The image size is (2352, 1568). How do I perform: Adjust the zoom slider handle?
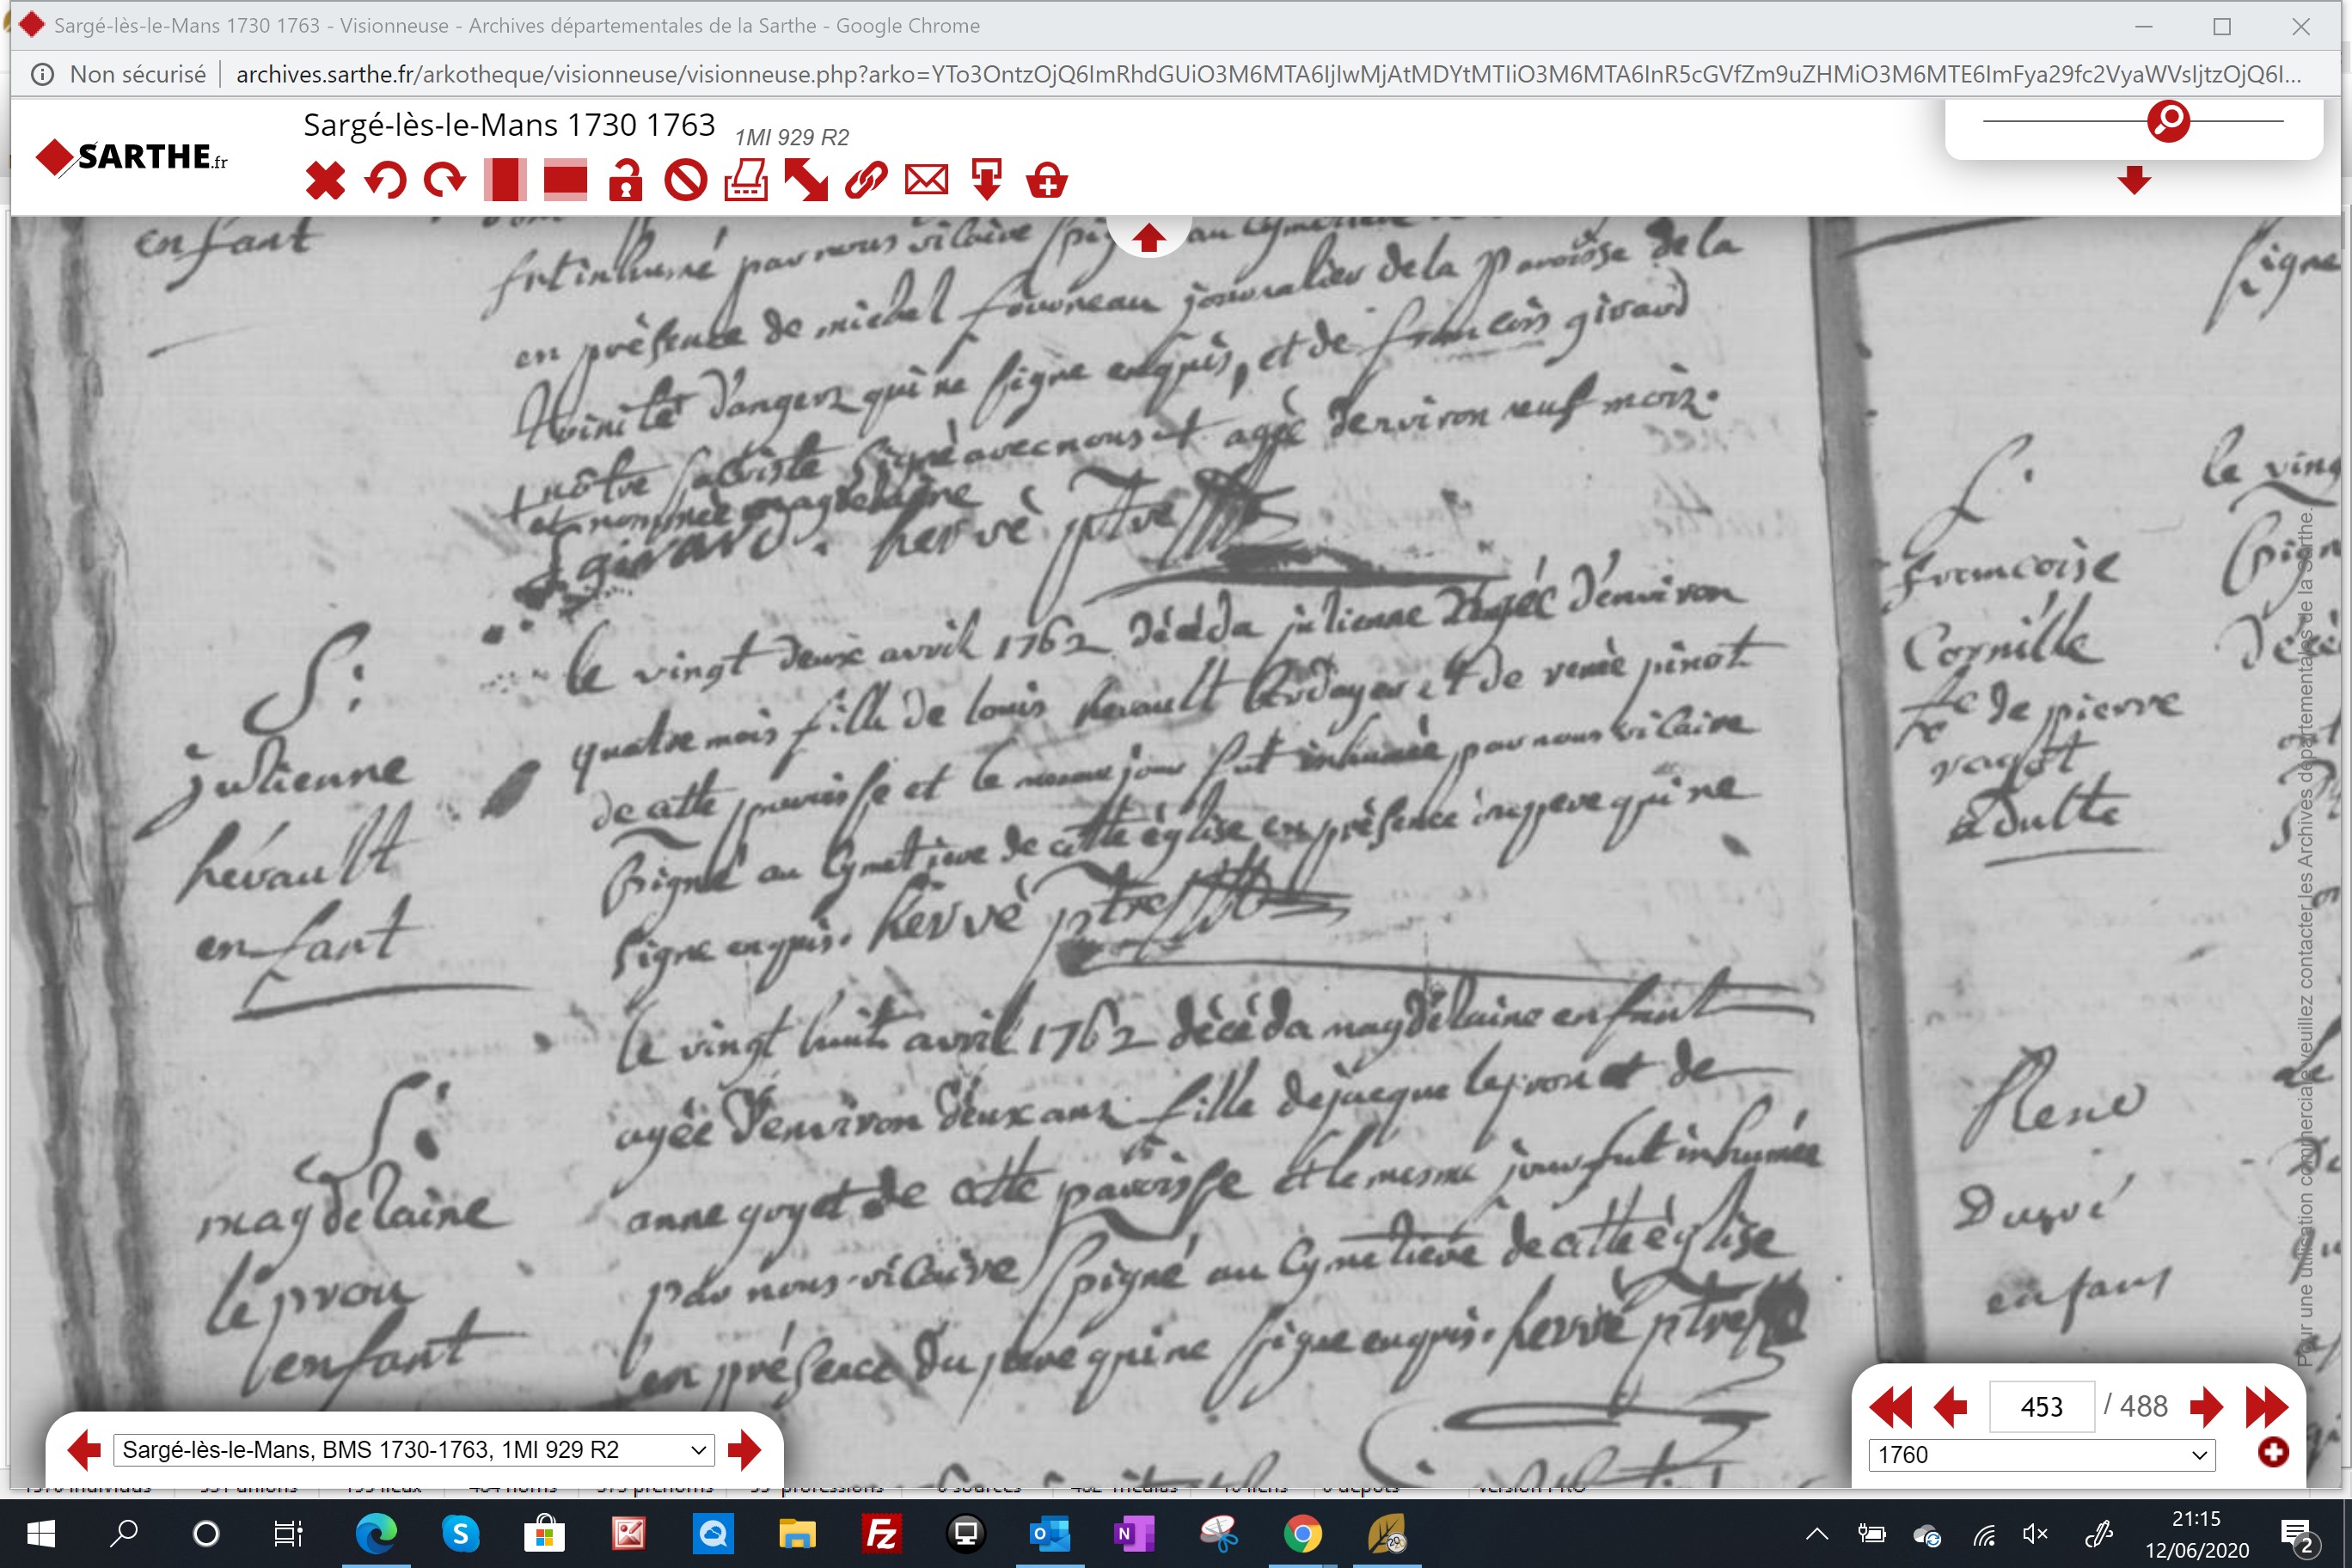[2168, 121]
